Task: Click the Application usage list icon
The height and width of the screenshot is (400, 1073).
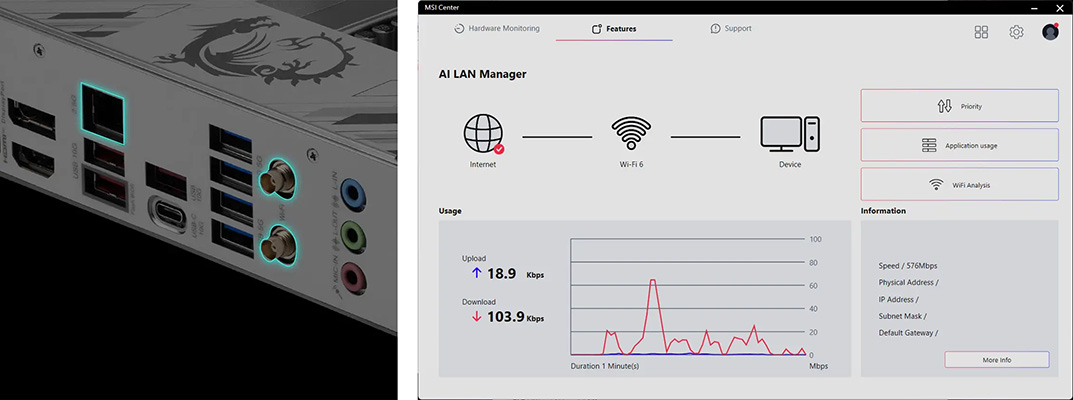Action: [x=929, y=146]
